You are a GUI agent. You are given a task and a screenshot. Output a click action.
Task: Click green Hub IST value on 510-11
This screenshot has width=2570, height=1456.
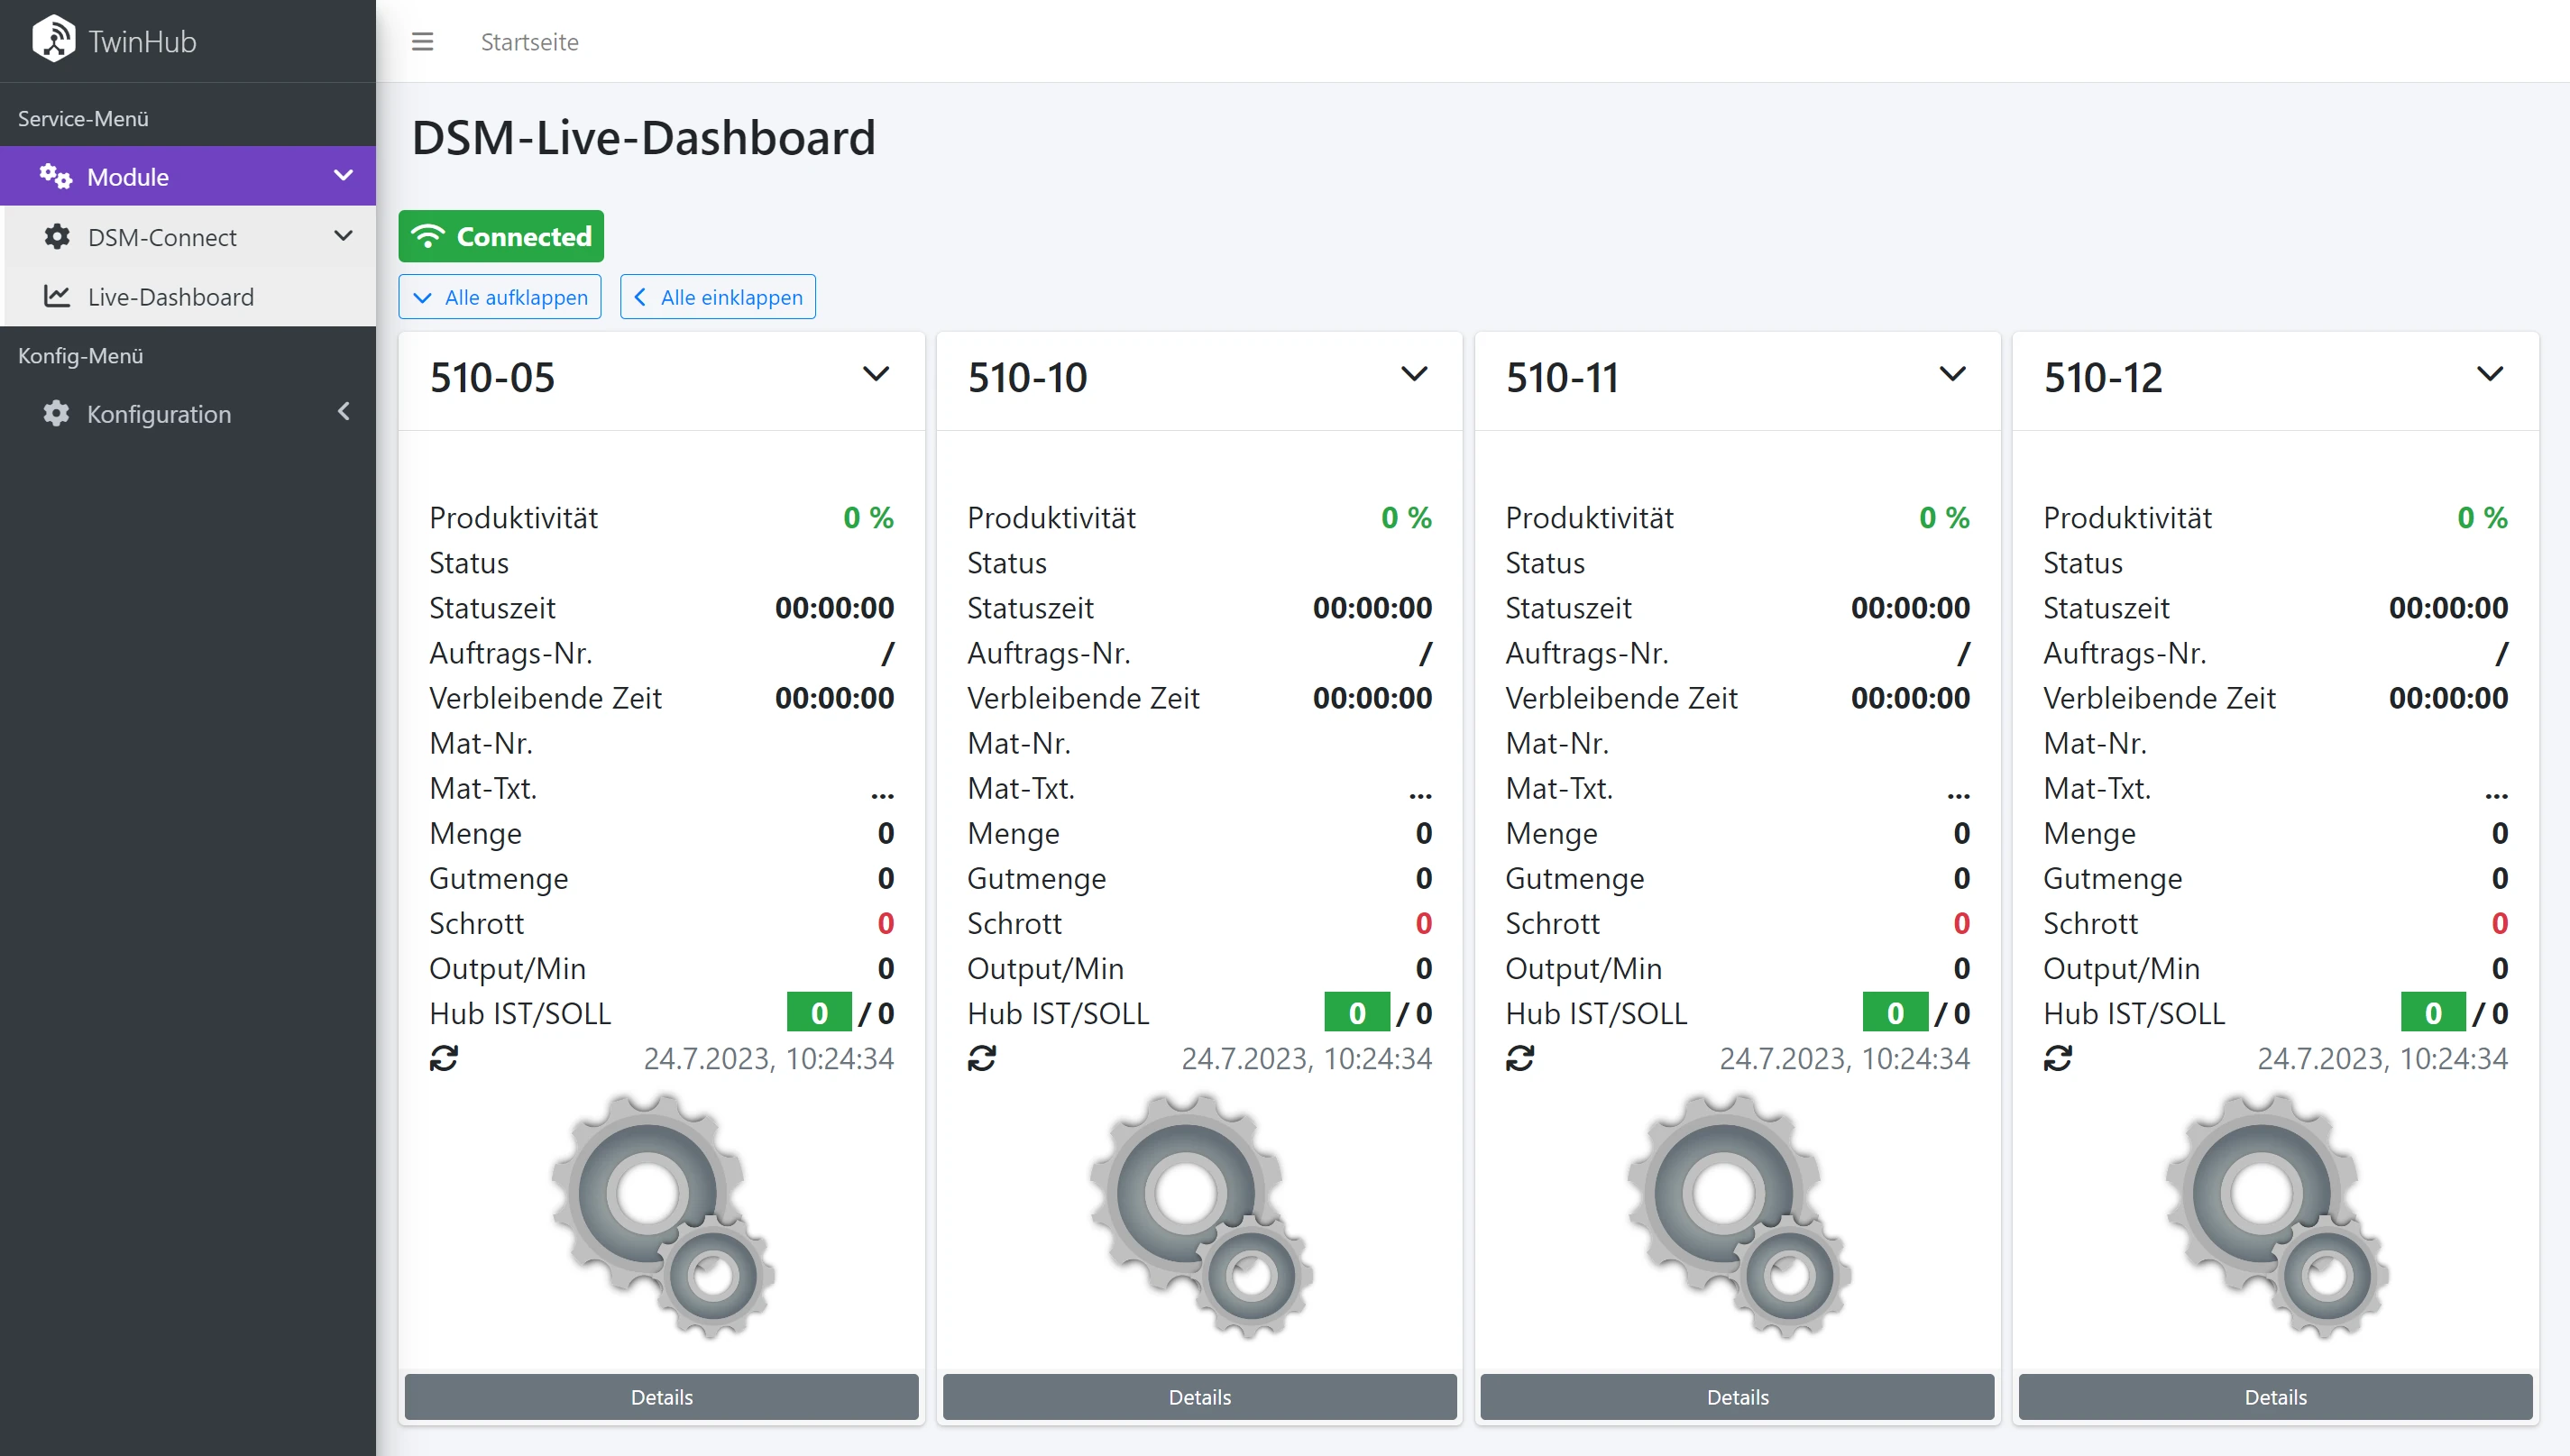pyautogui.click(x=1895, y=1013)
